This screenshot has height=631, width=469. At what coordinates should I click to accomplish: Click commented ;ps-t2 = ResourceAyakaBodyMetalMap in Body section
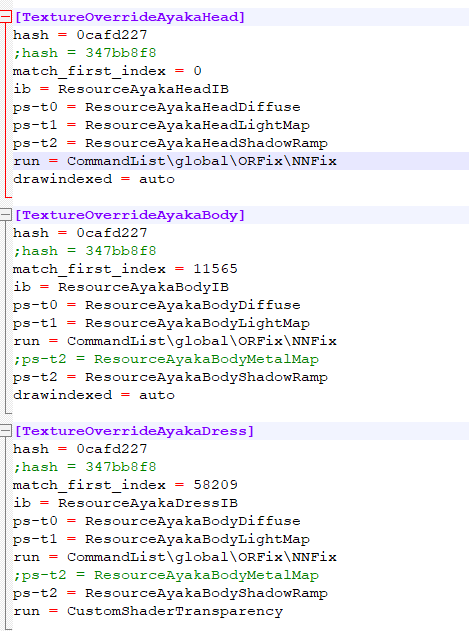point(166,359)
